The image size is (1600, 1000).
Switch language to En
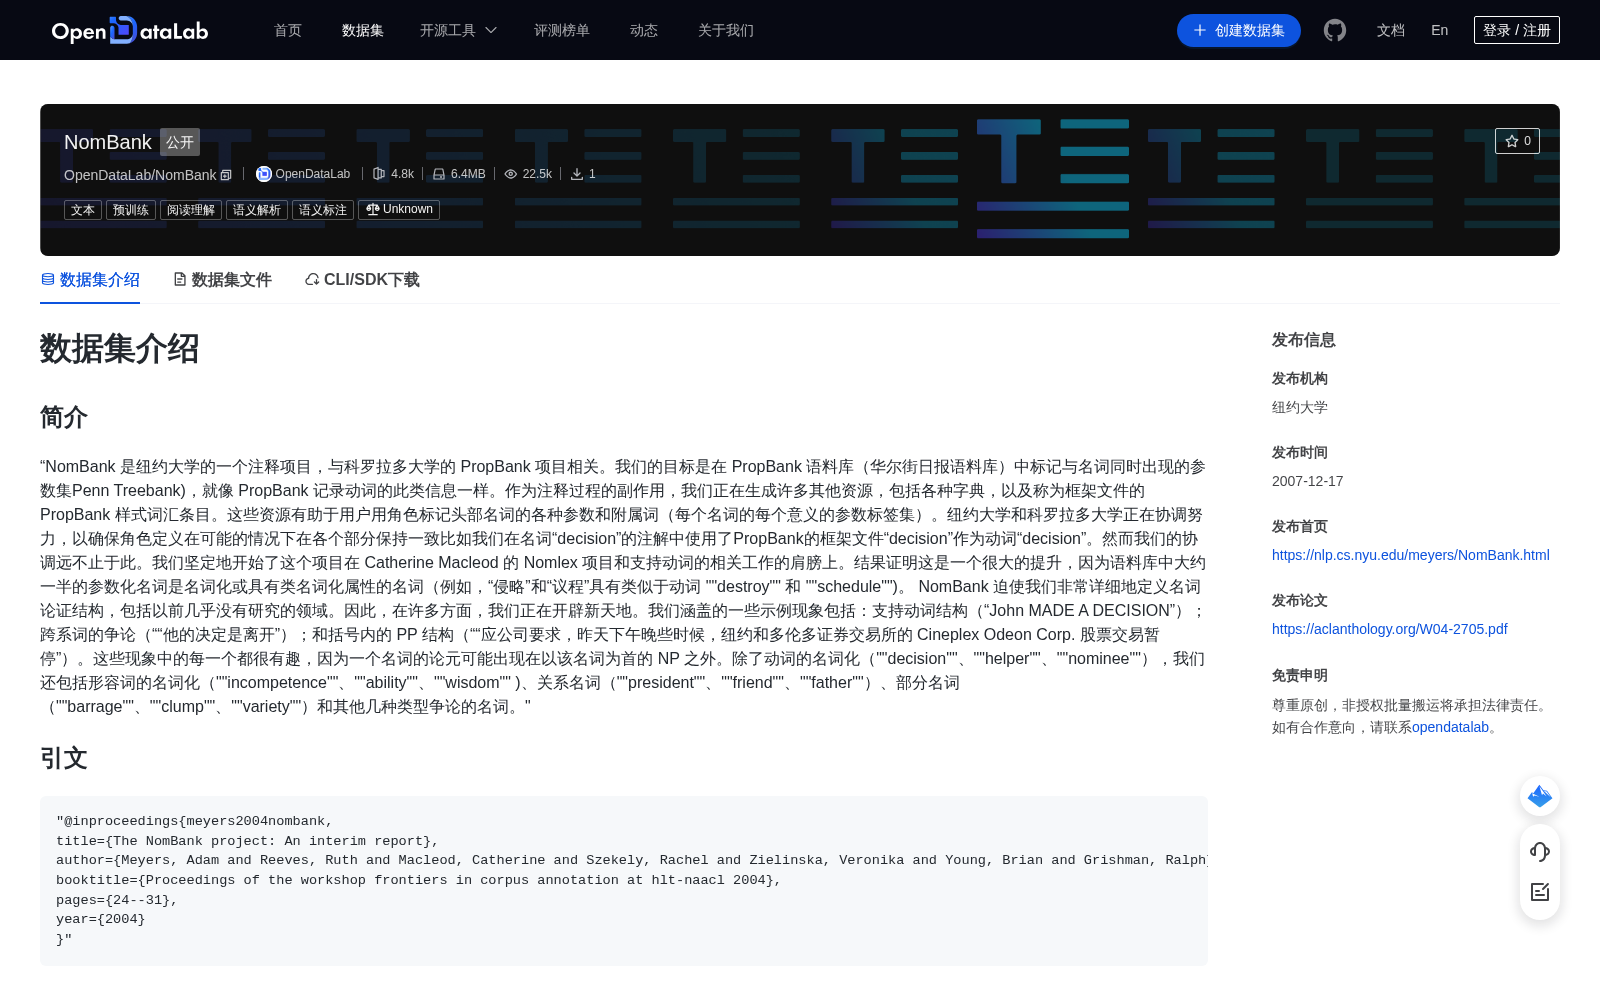pyautogui.click(x=1440, y=30)
